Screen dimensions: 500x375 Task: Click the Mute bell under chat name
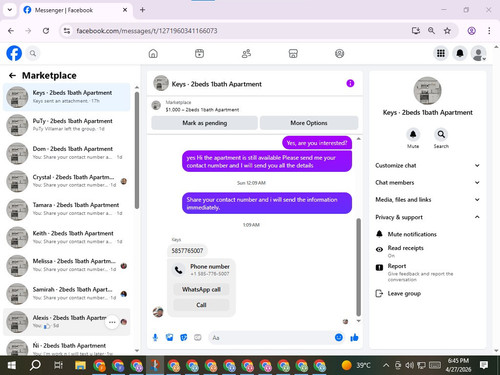click(413, 135)
